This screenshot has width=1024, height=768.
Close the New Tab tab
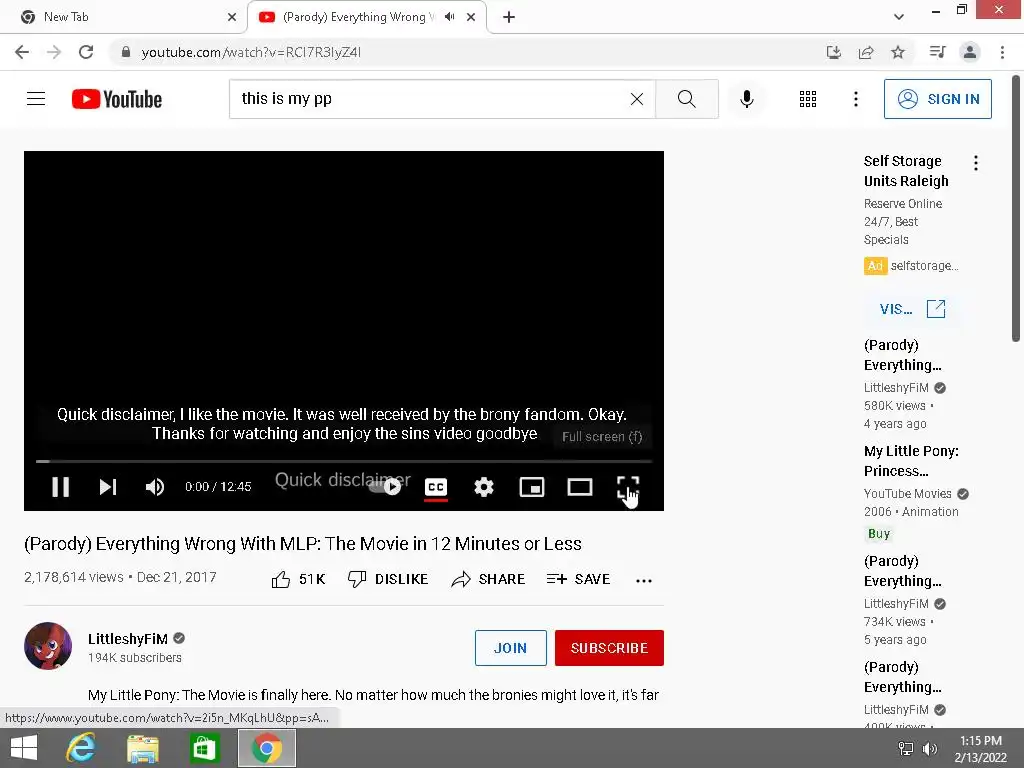(x=232, y=17)
